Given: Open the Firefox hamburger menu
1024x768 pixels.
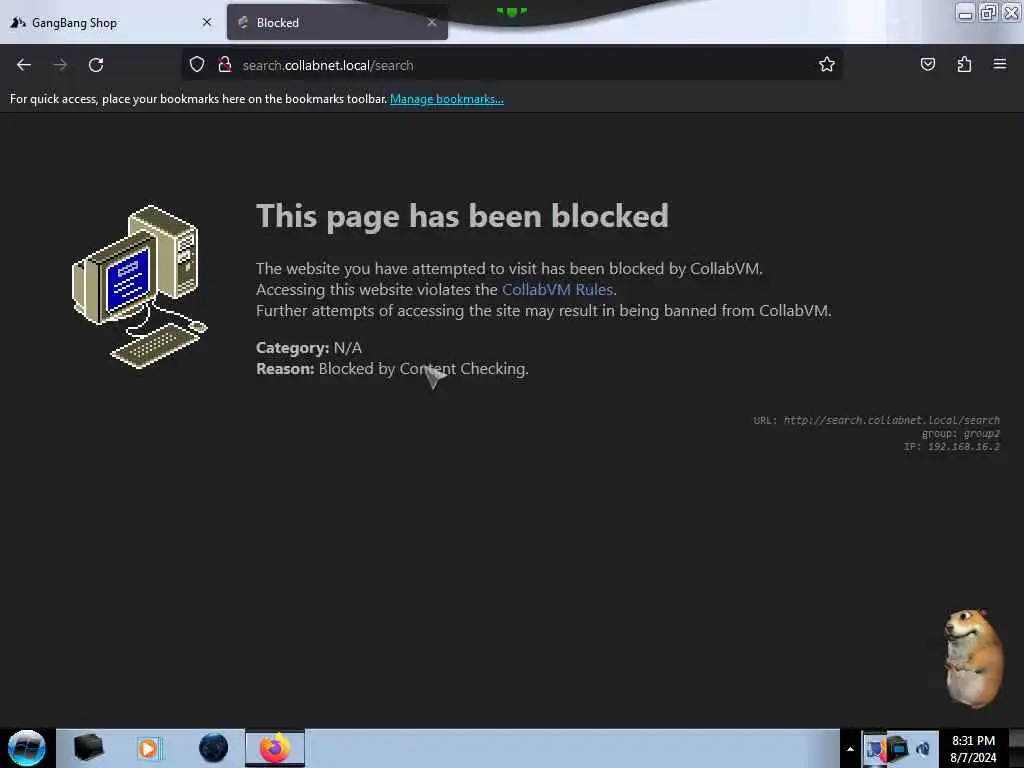Looking at the screenshot, I should tap(1000, 64).
